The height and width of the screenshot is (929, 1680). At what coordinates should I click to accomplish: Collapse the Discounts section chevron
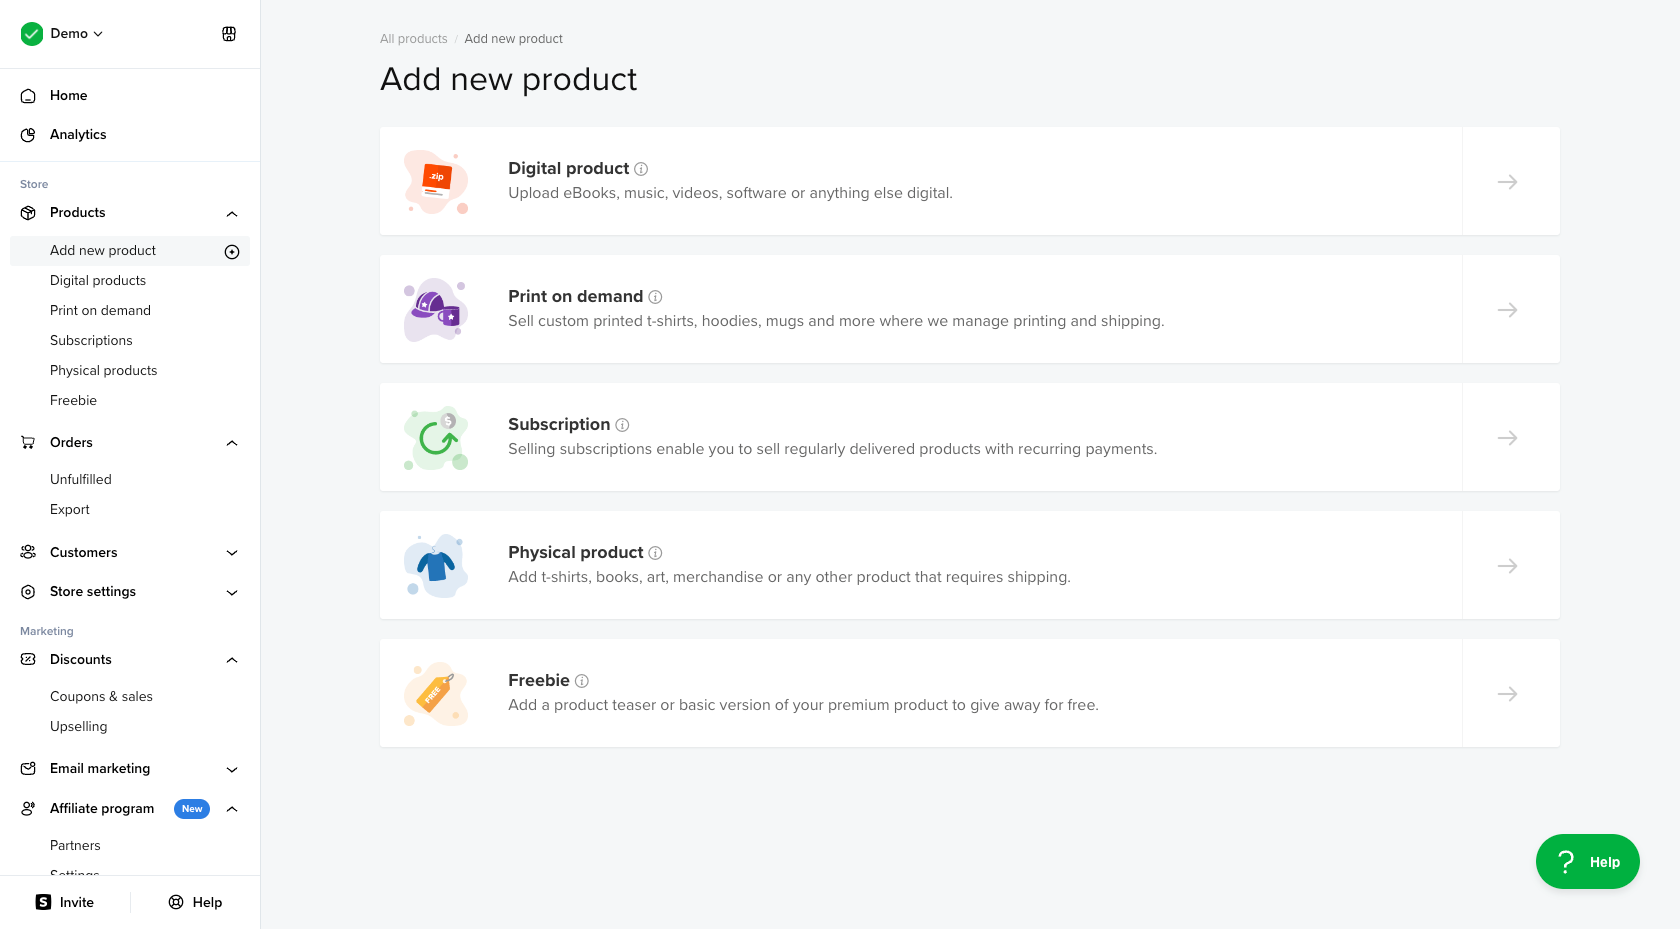(x=232, y=660)
